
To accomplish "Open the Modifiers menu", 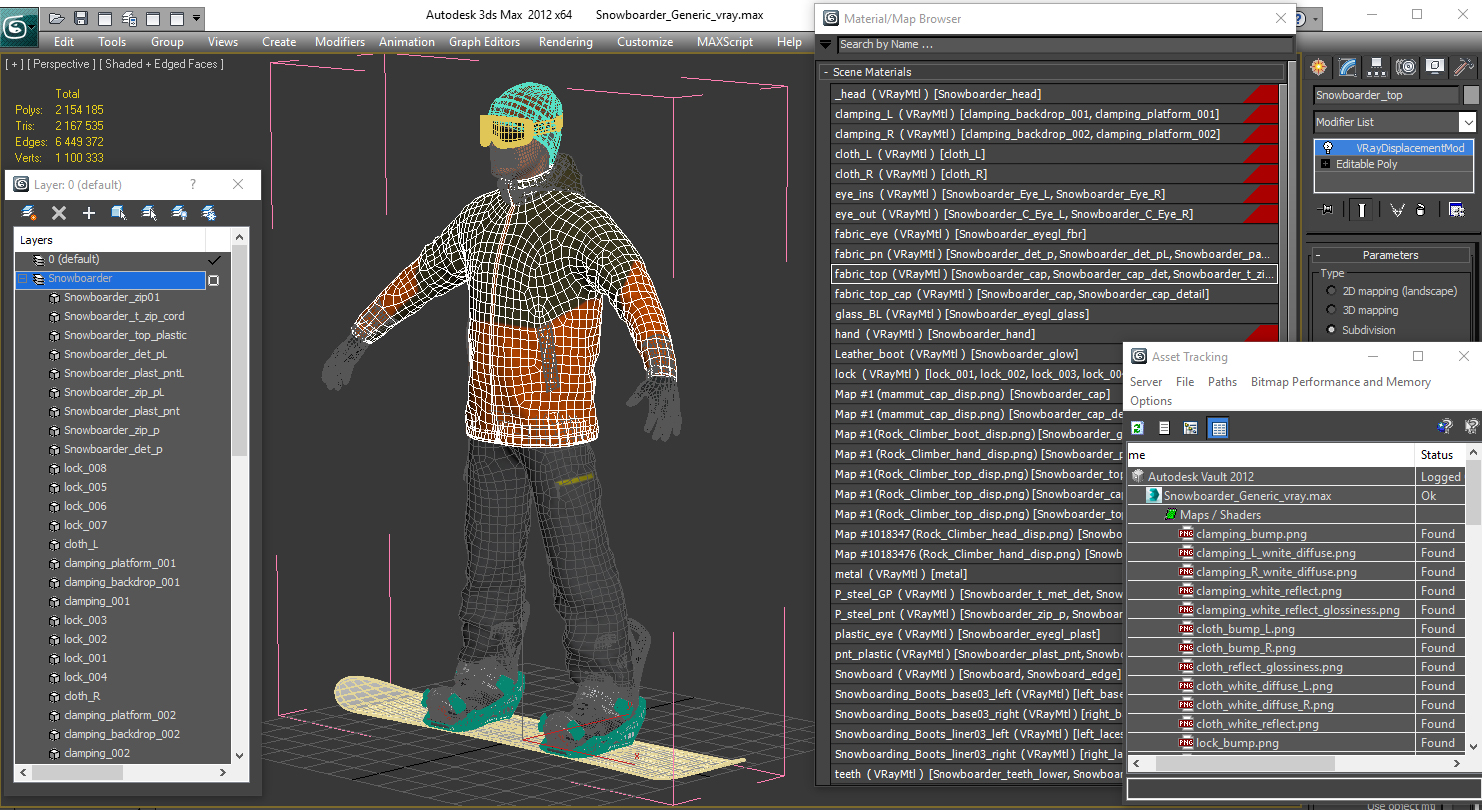I will coord(340,42).
